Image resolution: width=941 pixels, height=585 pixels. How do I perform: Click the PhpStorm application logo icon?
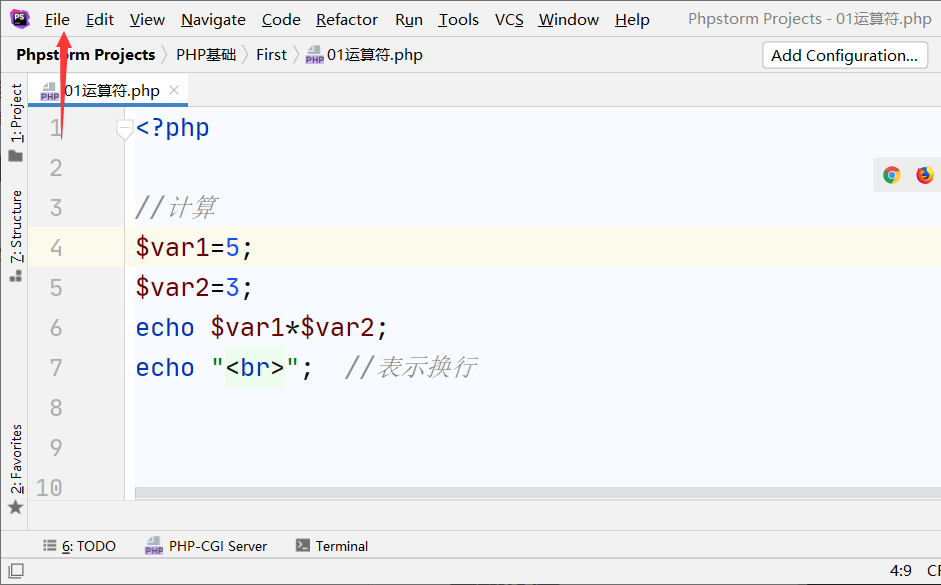pos(20,19)
